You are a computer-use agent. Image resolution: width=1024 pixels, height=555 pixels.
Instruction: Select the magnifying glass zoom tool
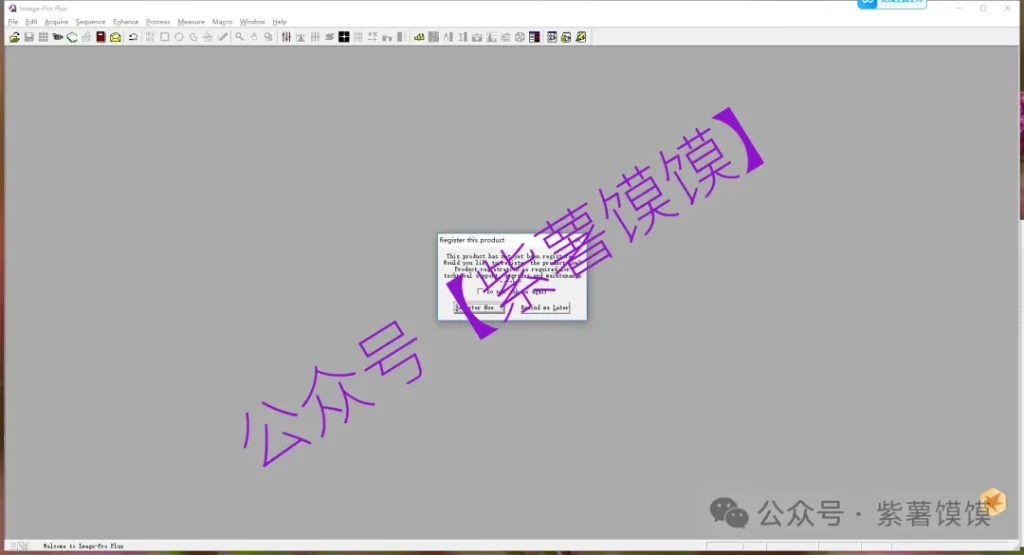(x=240, y=37)
